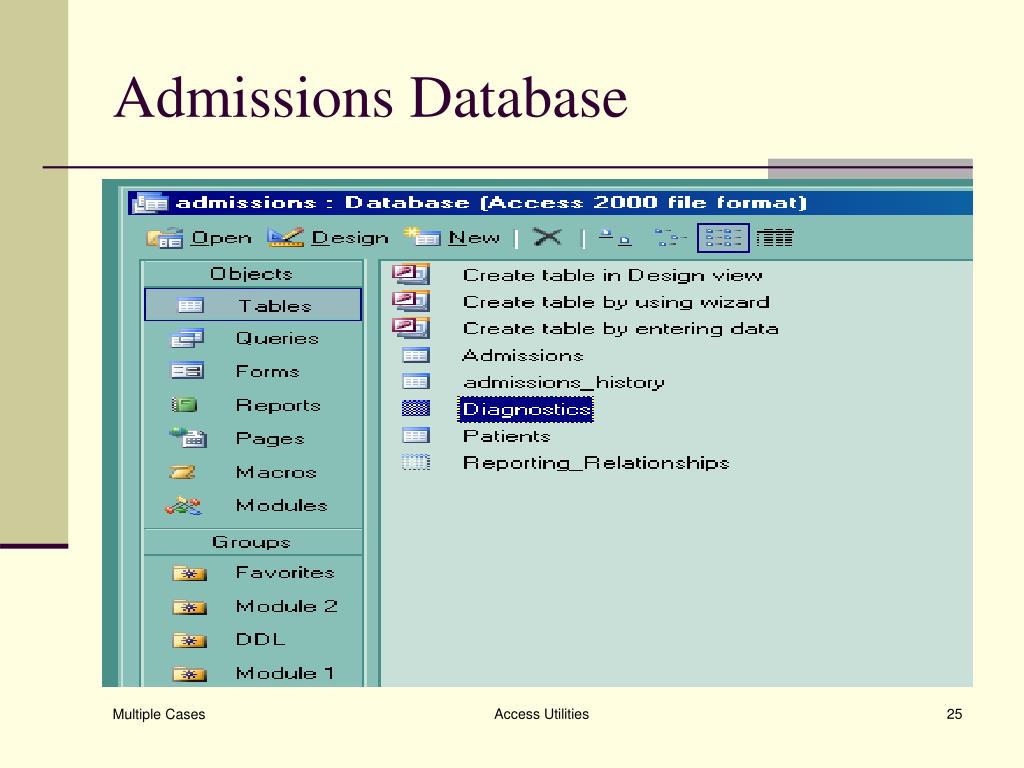Click icon beside 'Create table by using wizard'
The image size is (1024, 768).
pyautogui.click(x=411, y=300)
